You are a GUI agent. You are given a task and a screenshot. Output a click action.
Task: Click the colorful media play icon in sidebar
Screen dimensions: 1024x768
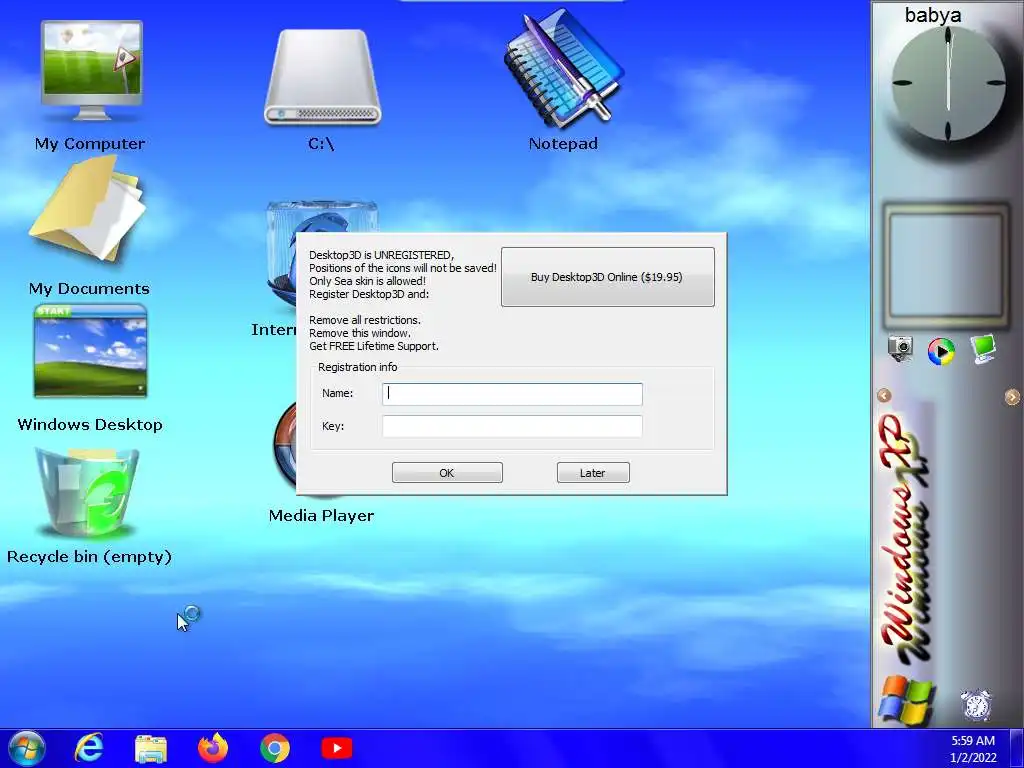point(941,351)
